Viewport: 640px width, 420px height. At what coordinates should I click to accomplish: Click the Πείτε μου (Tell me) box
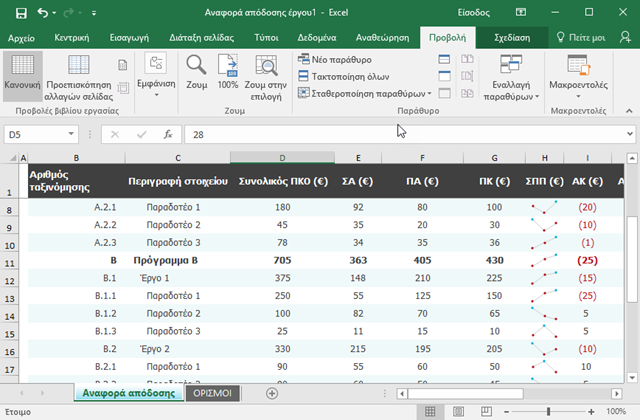point(581,38)
